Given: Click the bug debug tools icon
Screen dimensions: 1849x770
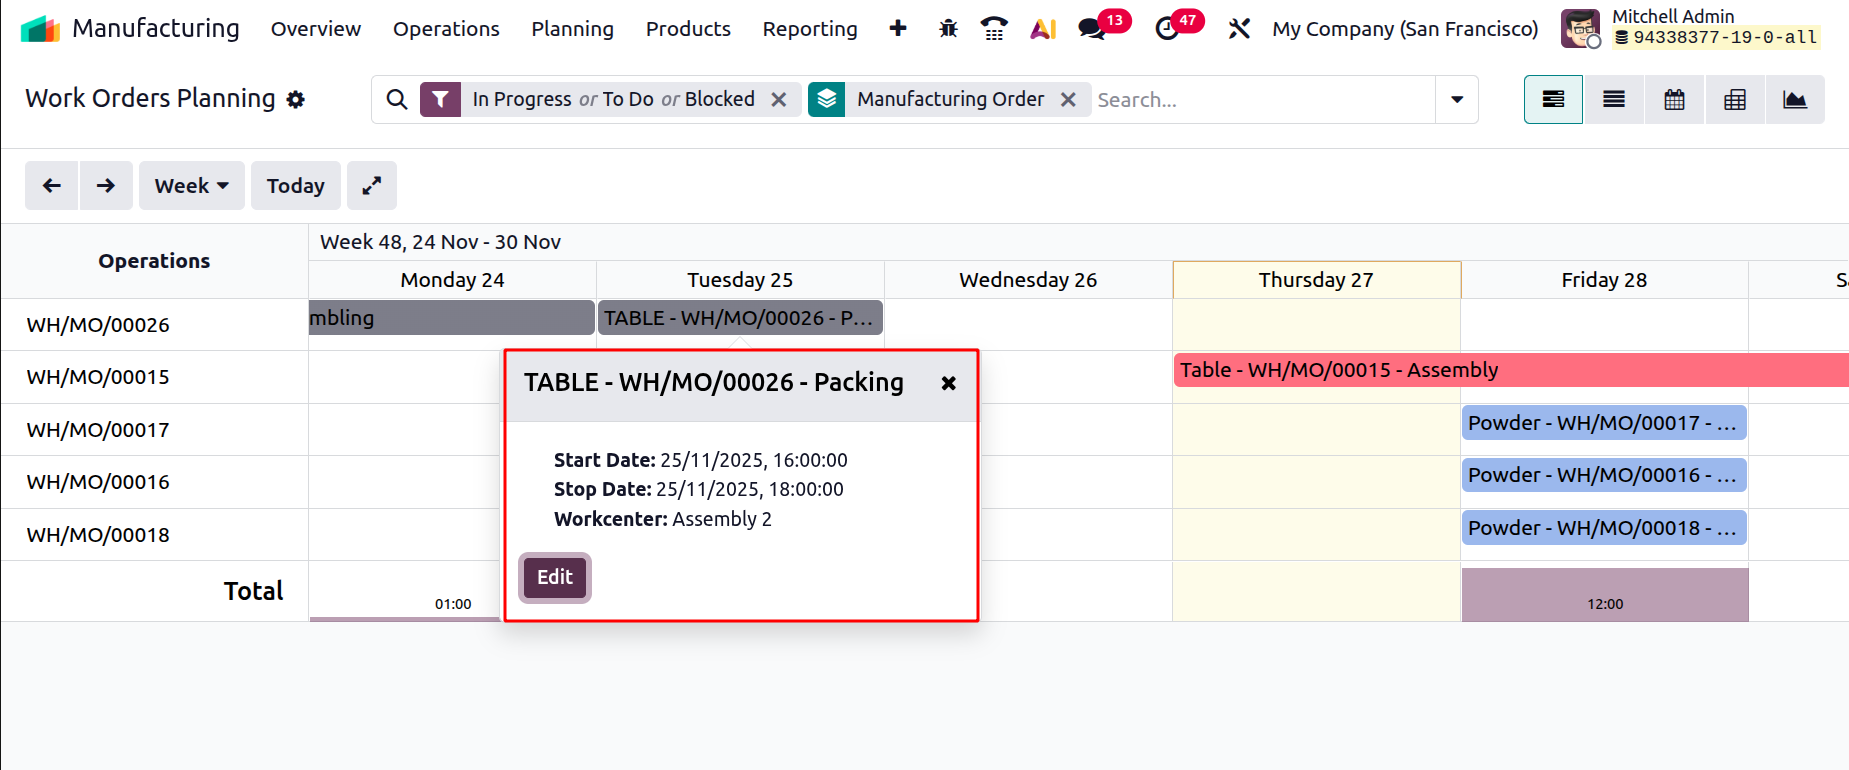Looking at the screenshot, I should (948, 29).
